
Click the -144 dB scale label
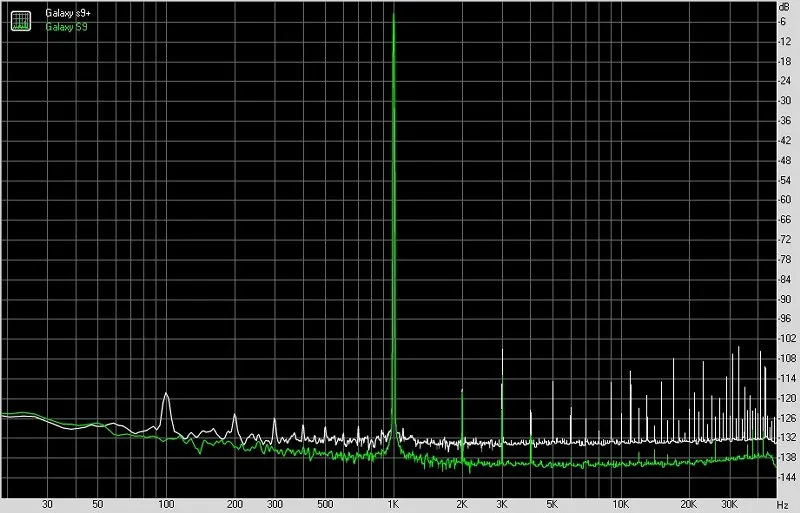(x=786, y=477)
